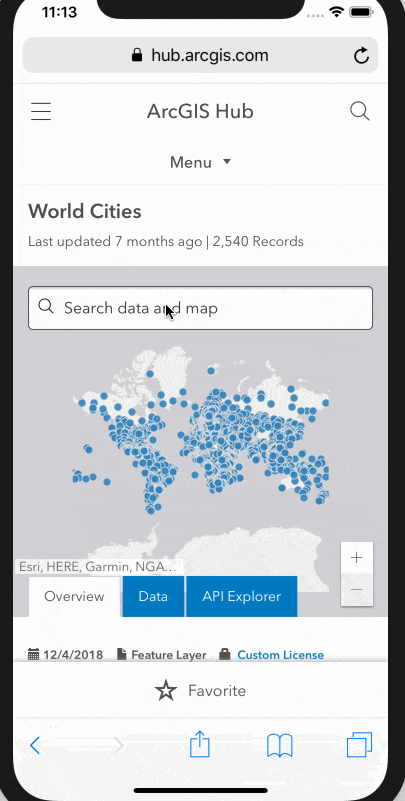Tap the map attribution Esri, HERE, Garmin

98,567
